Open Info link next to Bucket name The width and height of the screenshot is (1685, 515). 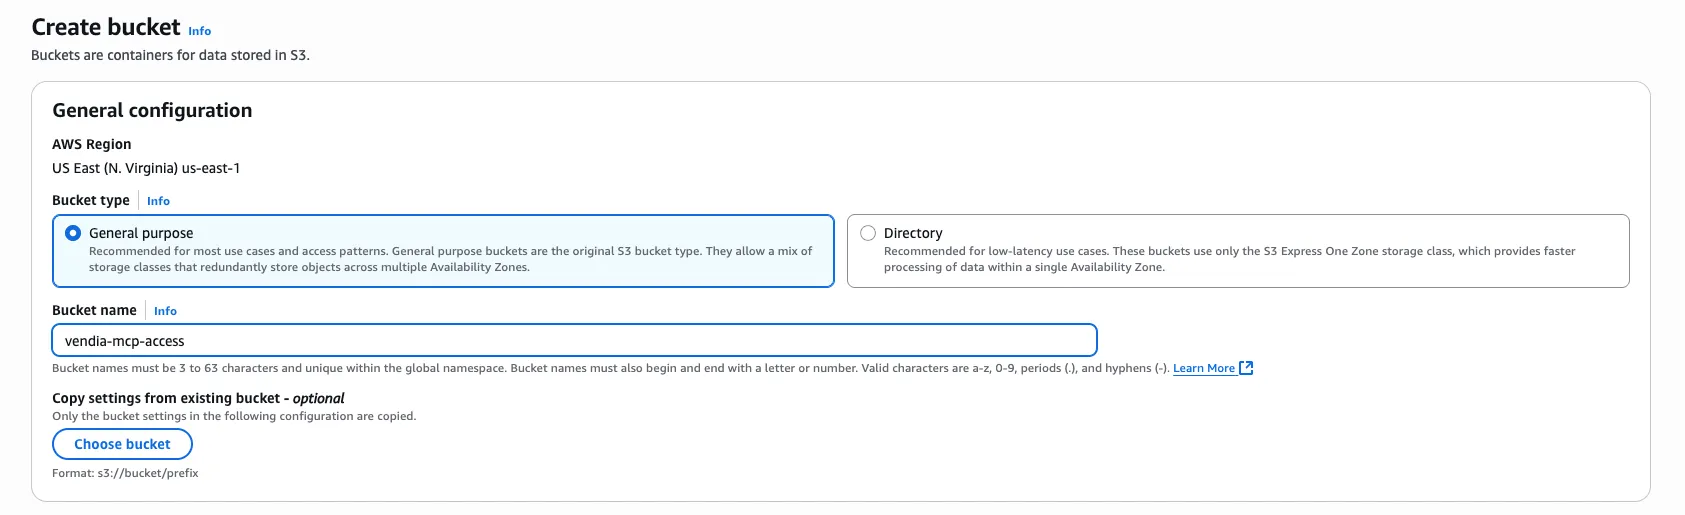point(165,311)
